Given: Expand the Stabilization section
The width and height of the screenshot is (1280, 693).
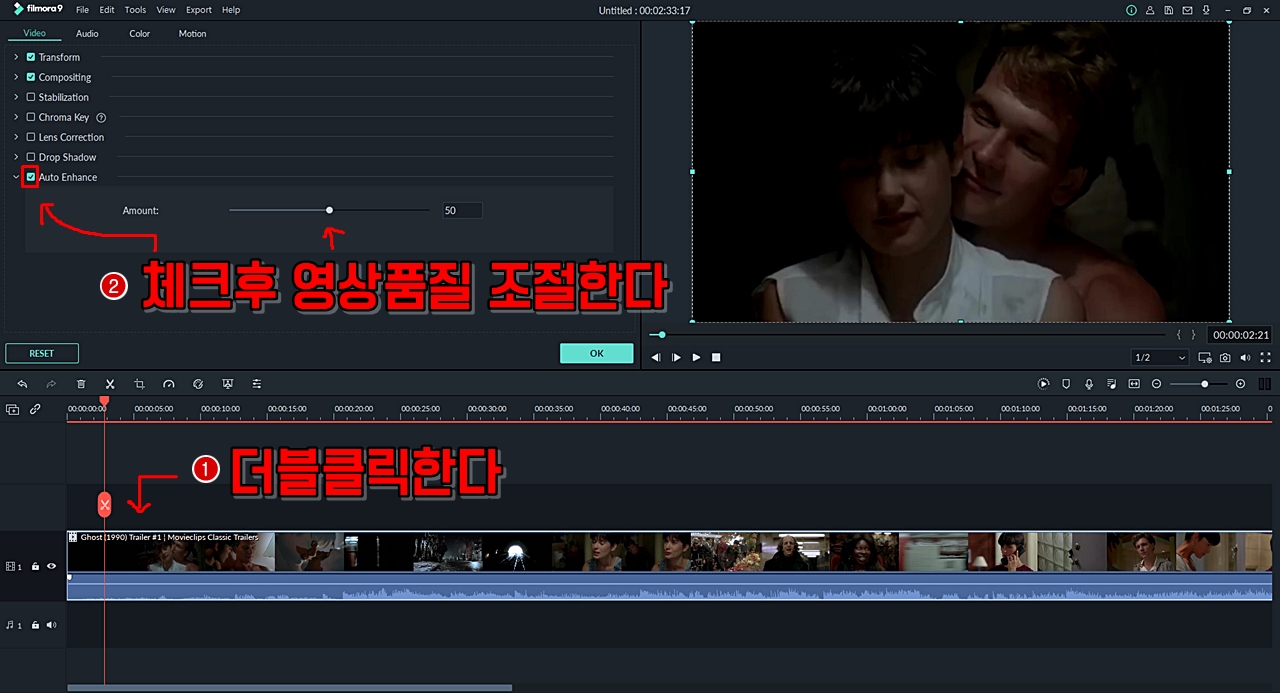Looking at the screenshot, I should click(x=16, y=97).
